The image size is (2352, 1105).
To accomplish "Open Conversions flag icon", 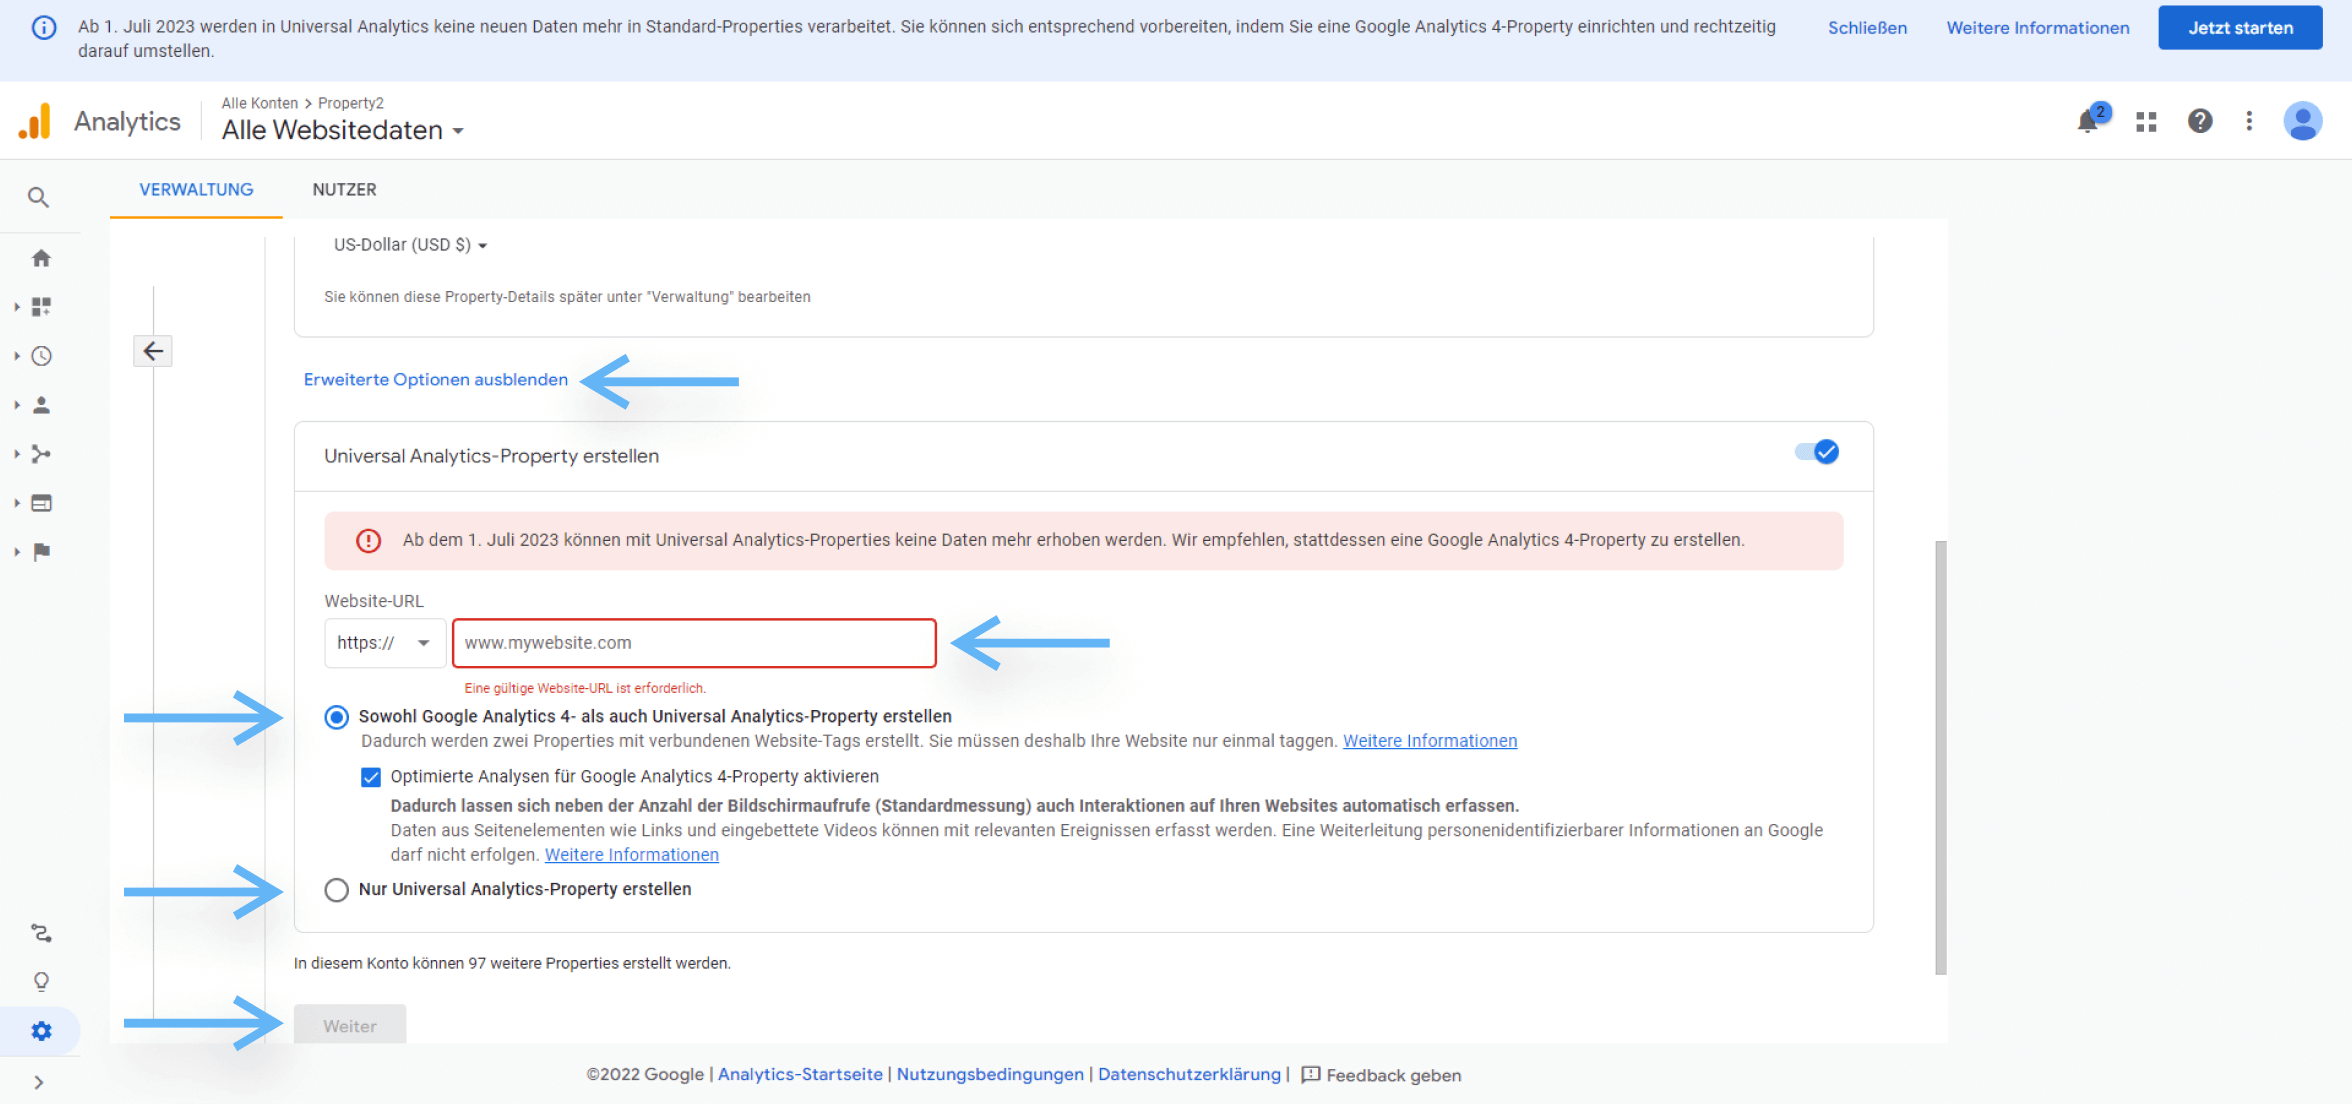I will tap(41, 552).
